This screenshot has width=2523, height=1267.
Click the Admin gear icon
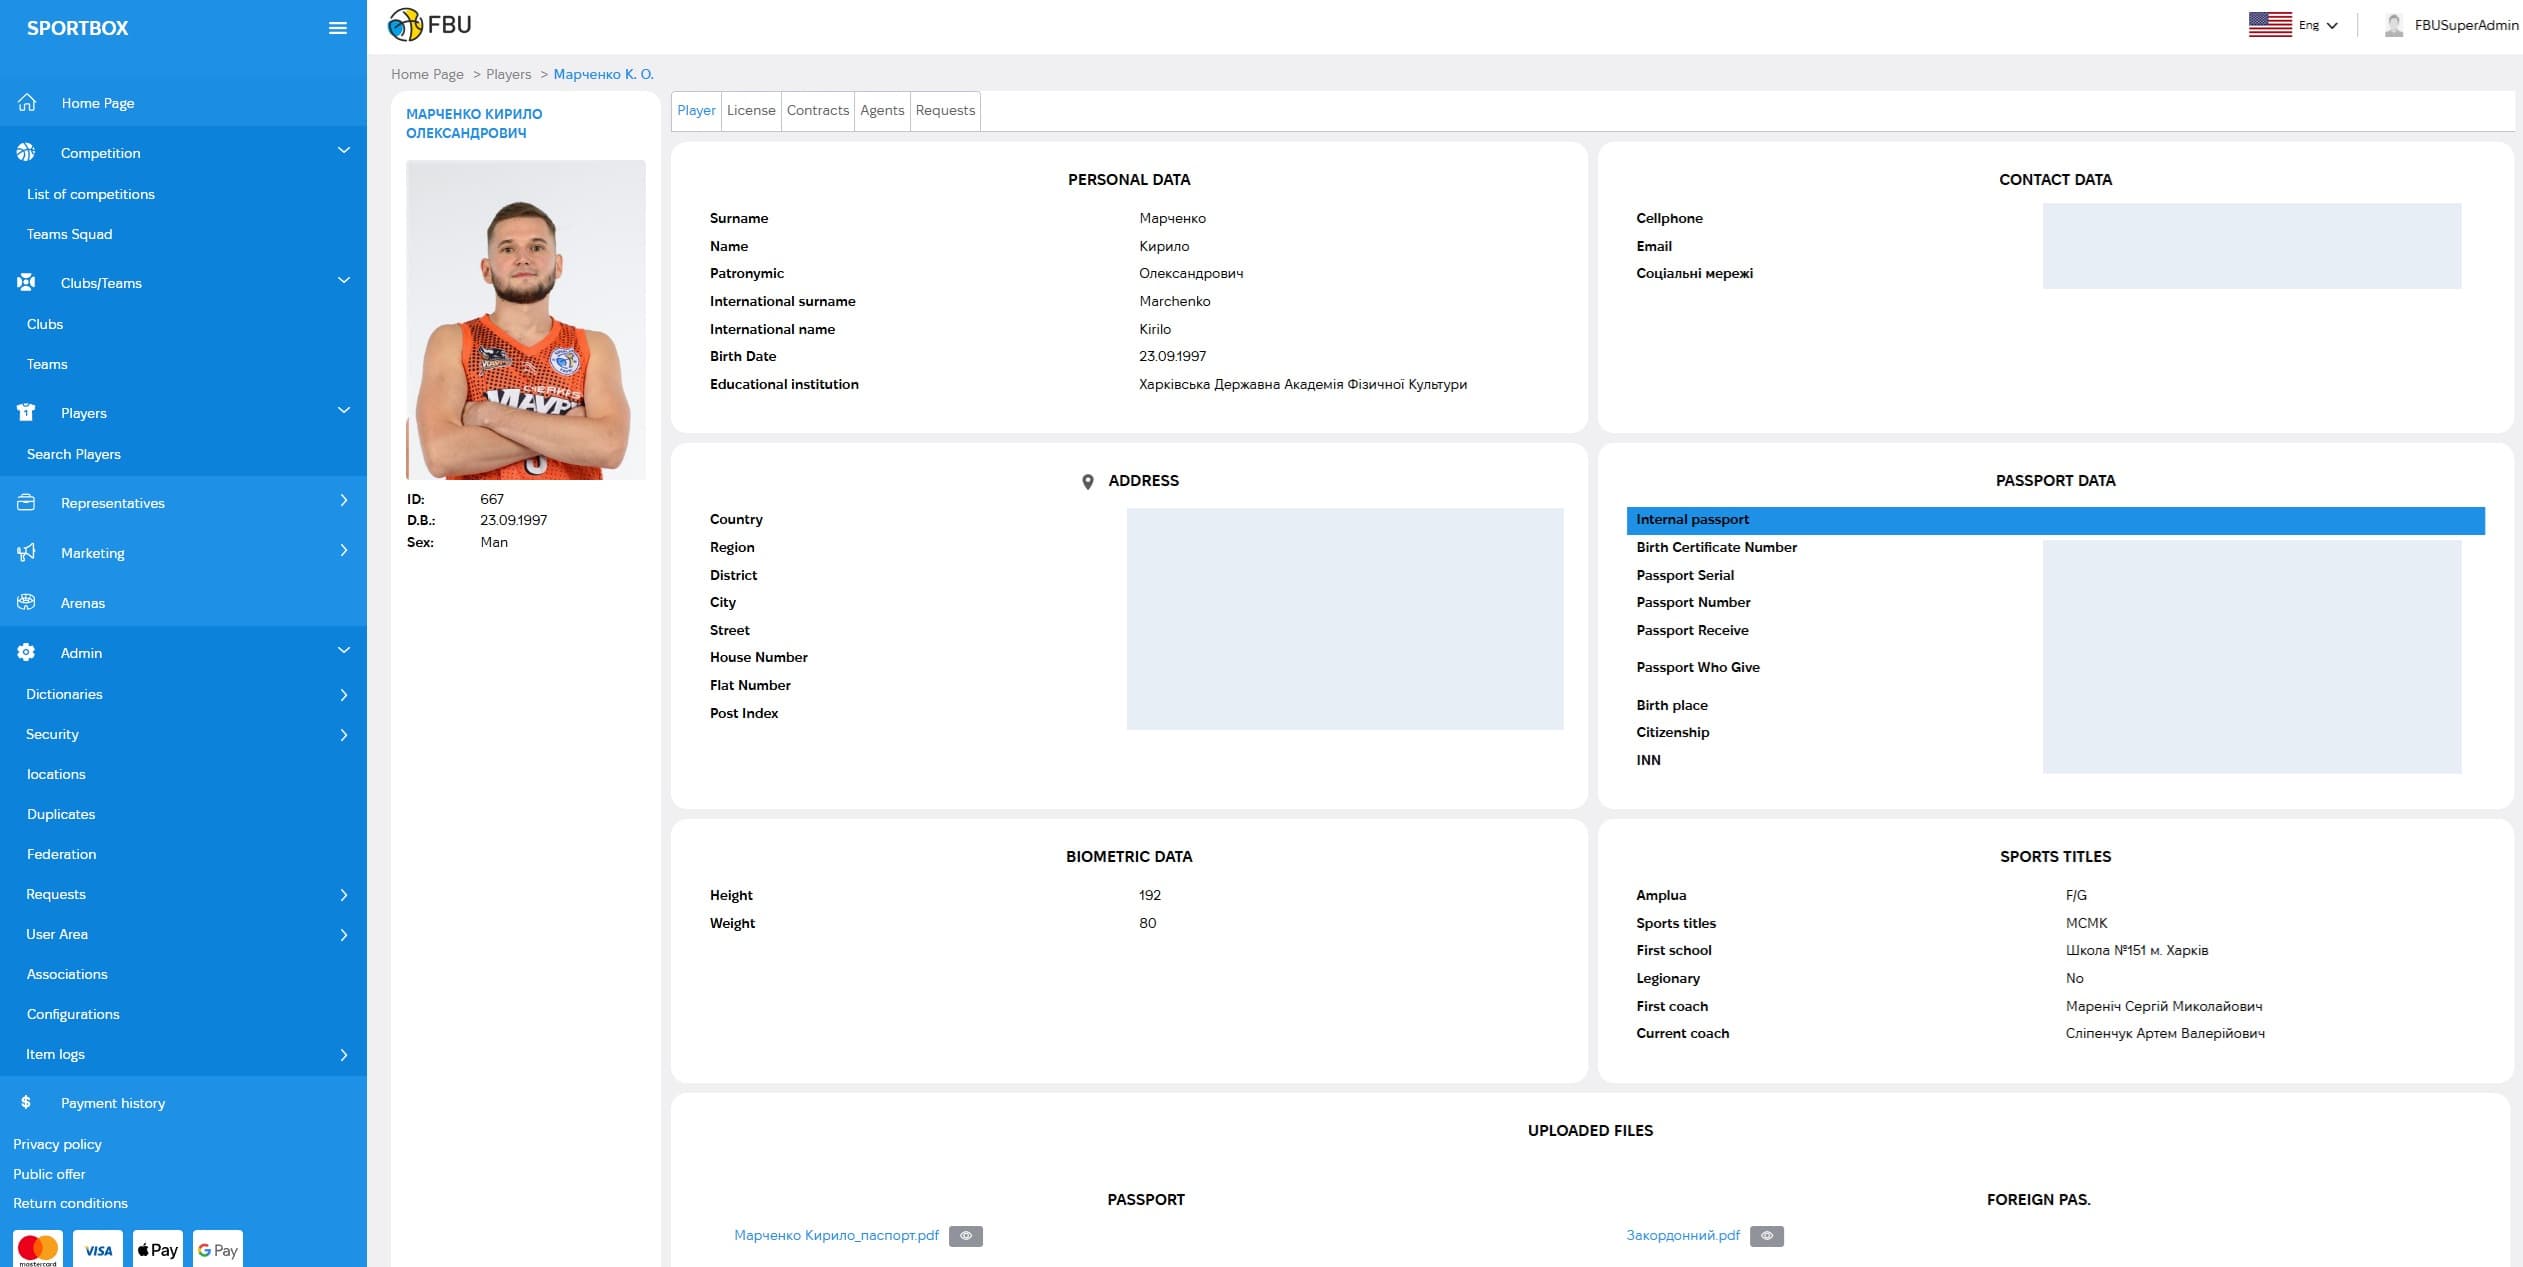coord(26,652)
